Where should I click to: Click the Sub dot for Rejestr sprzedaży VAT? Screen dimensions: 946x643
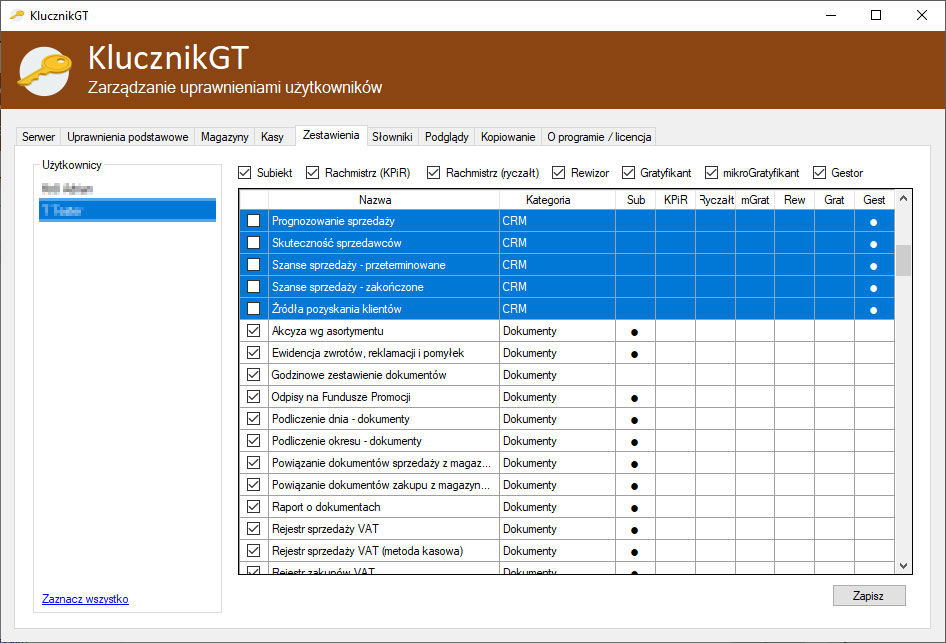634,530
